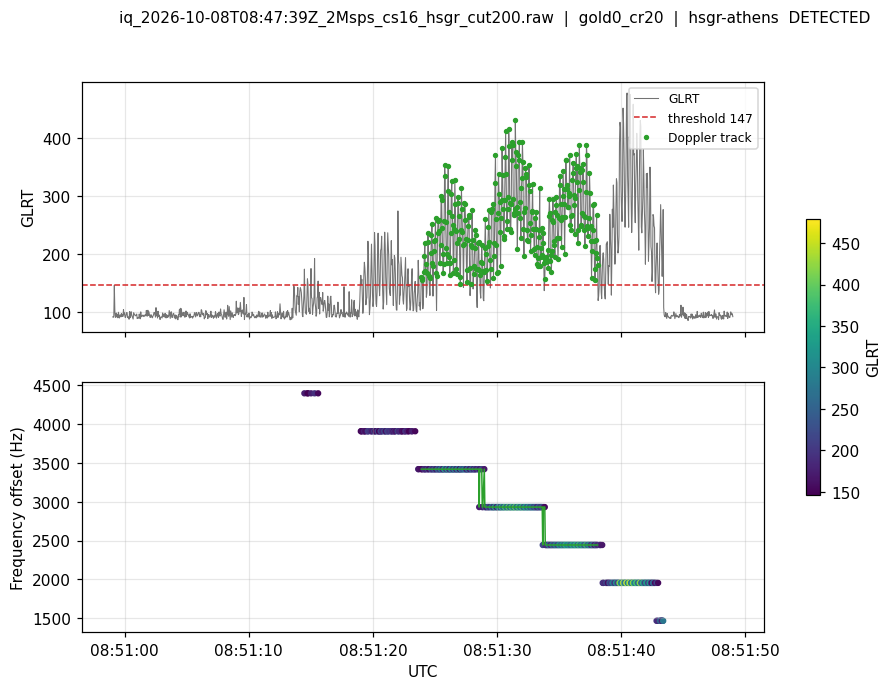The width and height of the screenshot is (892, 690).
Task: Click the "DETECTED" status text
Action: click(x=829, y=18)
